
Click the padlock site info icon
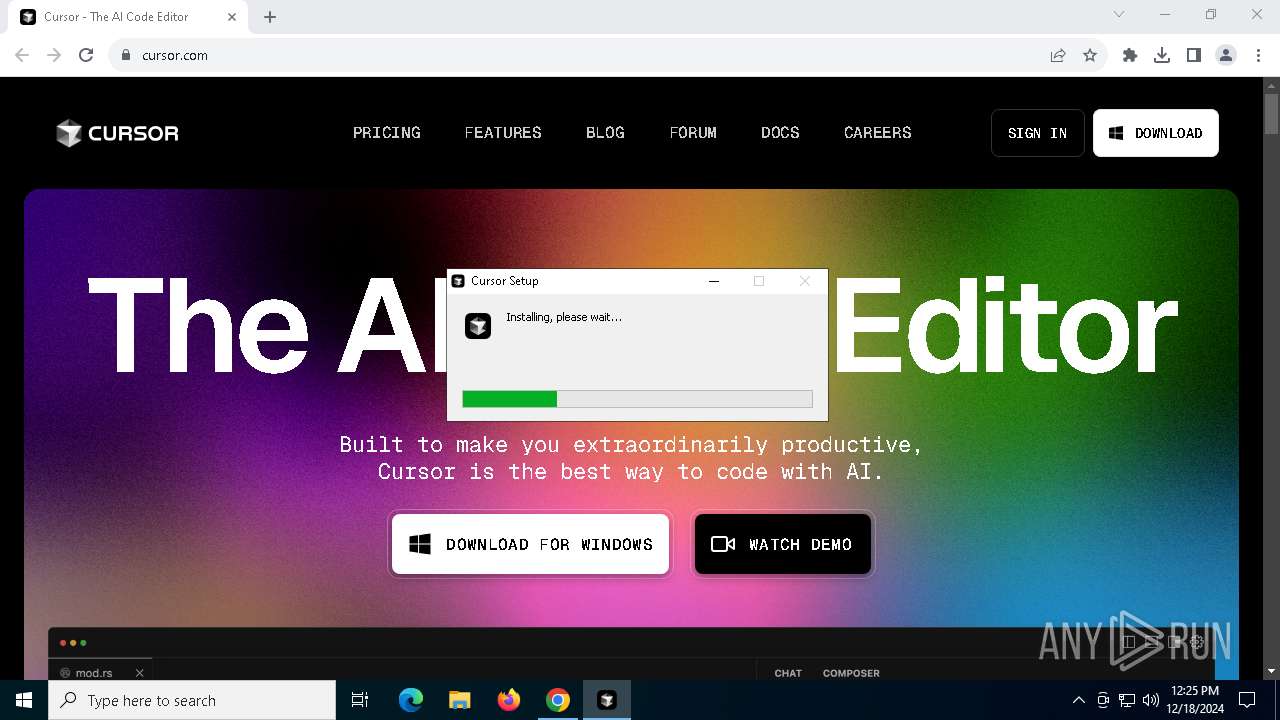(x=126, y=55)
